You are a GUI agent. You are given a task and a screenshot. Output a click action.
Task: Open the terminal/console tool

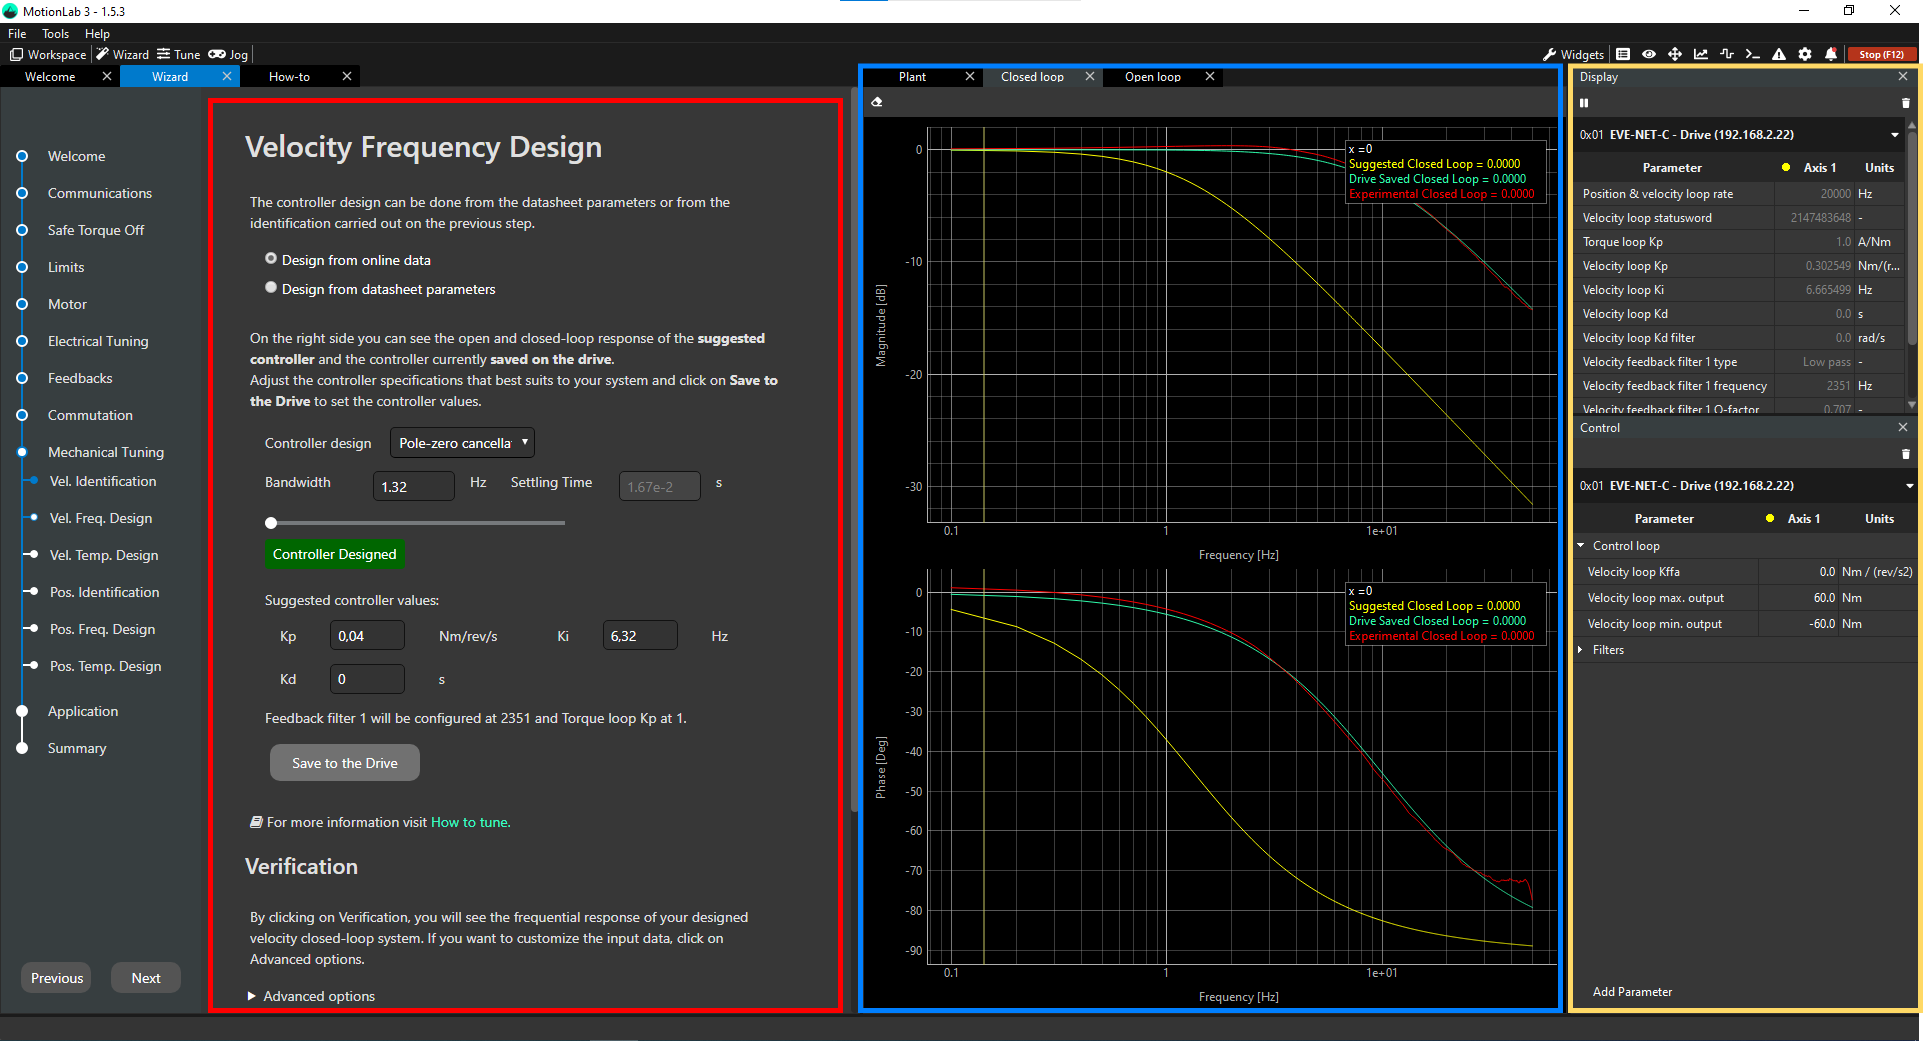click(x=1753, y=54)
